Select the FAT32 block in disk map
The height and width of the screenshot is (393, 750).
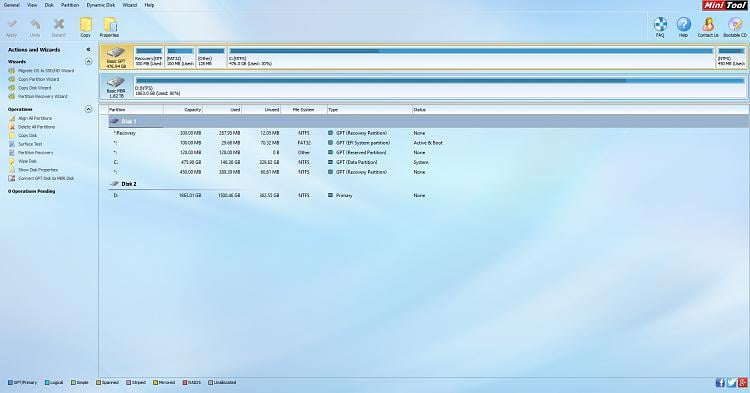tap(180, 57)
